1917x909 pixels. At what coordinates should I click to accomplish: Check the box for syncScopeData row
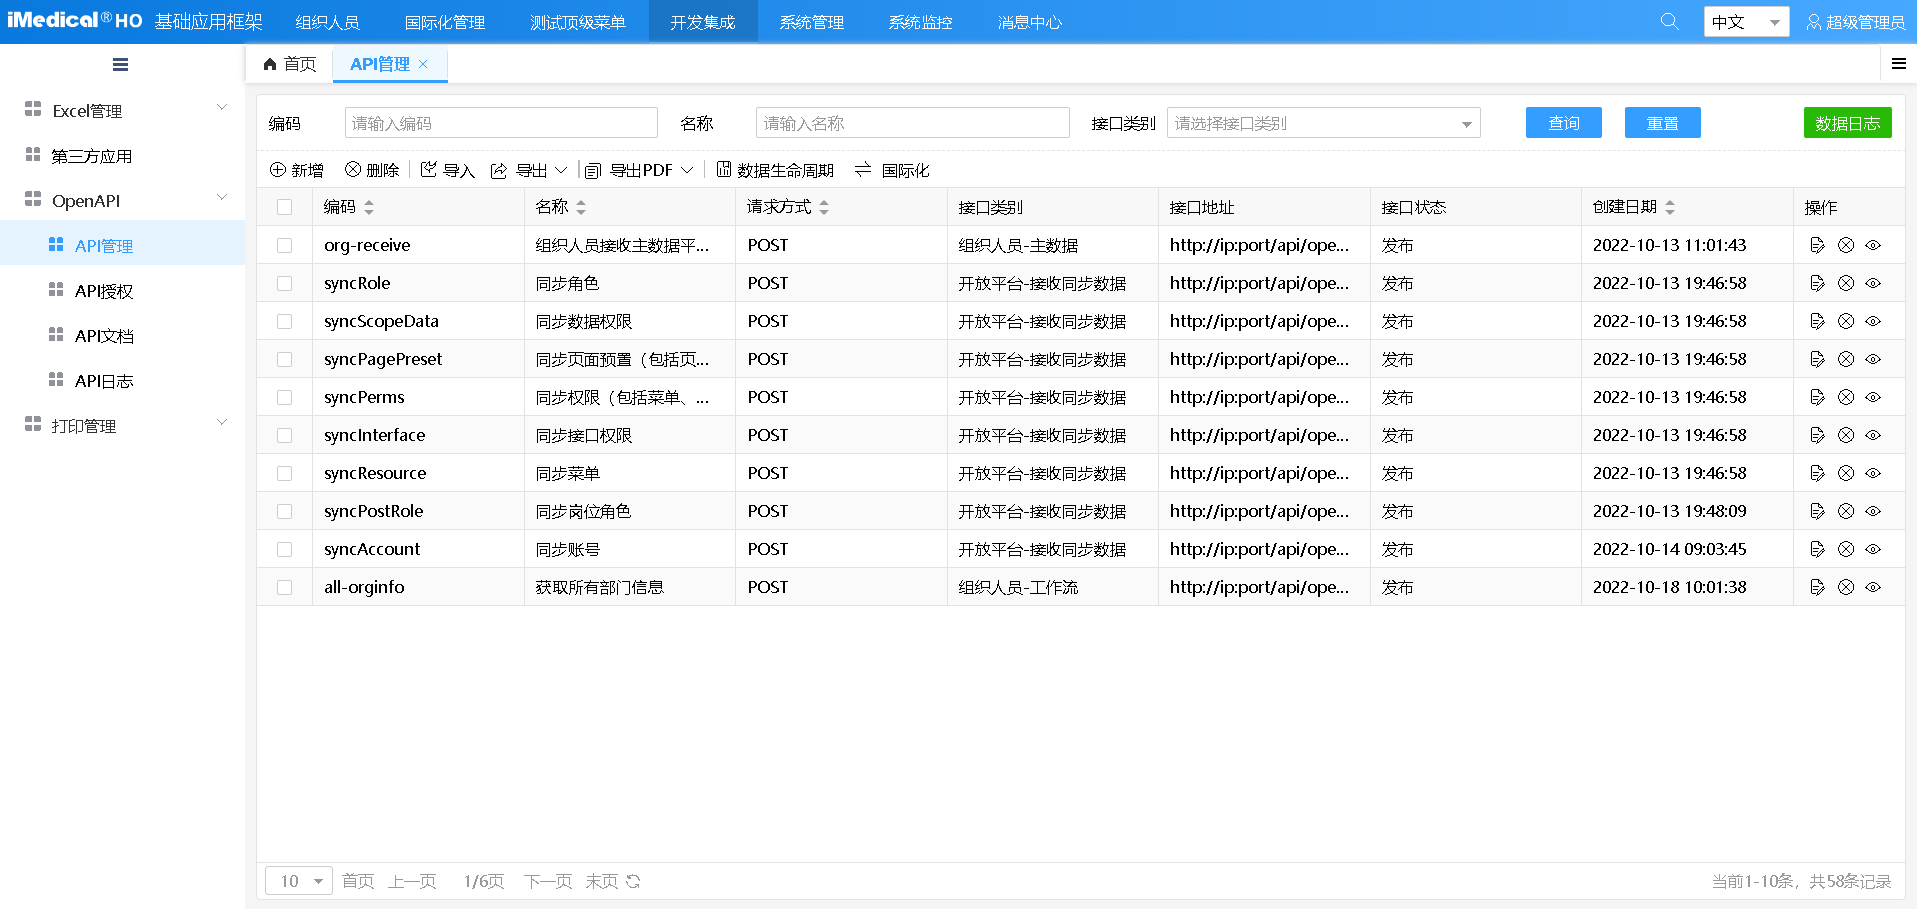pos(285,321)
